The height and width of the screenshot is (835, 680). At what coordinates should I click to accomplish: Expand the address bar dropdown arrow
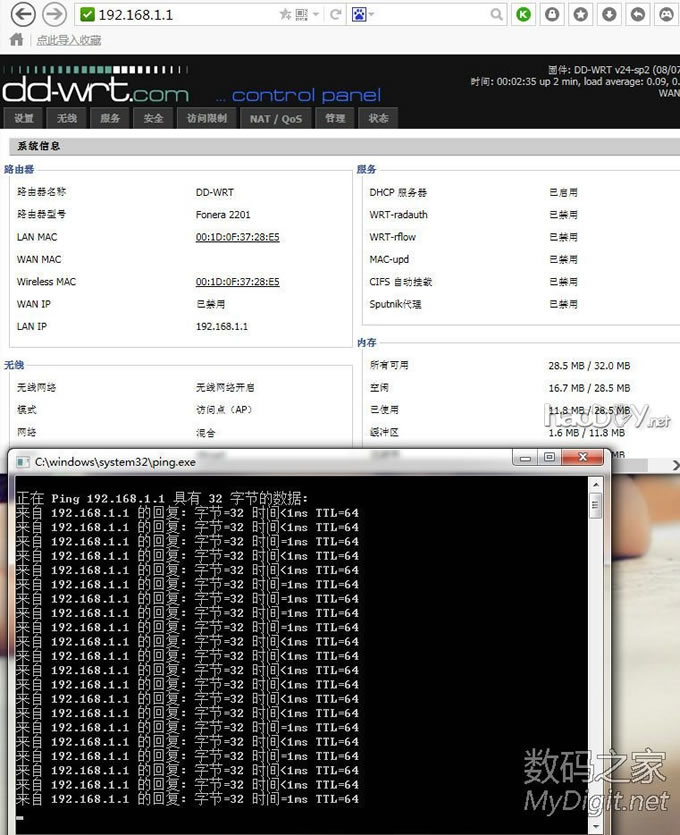[x=317, y=15]
